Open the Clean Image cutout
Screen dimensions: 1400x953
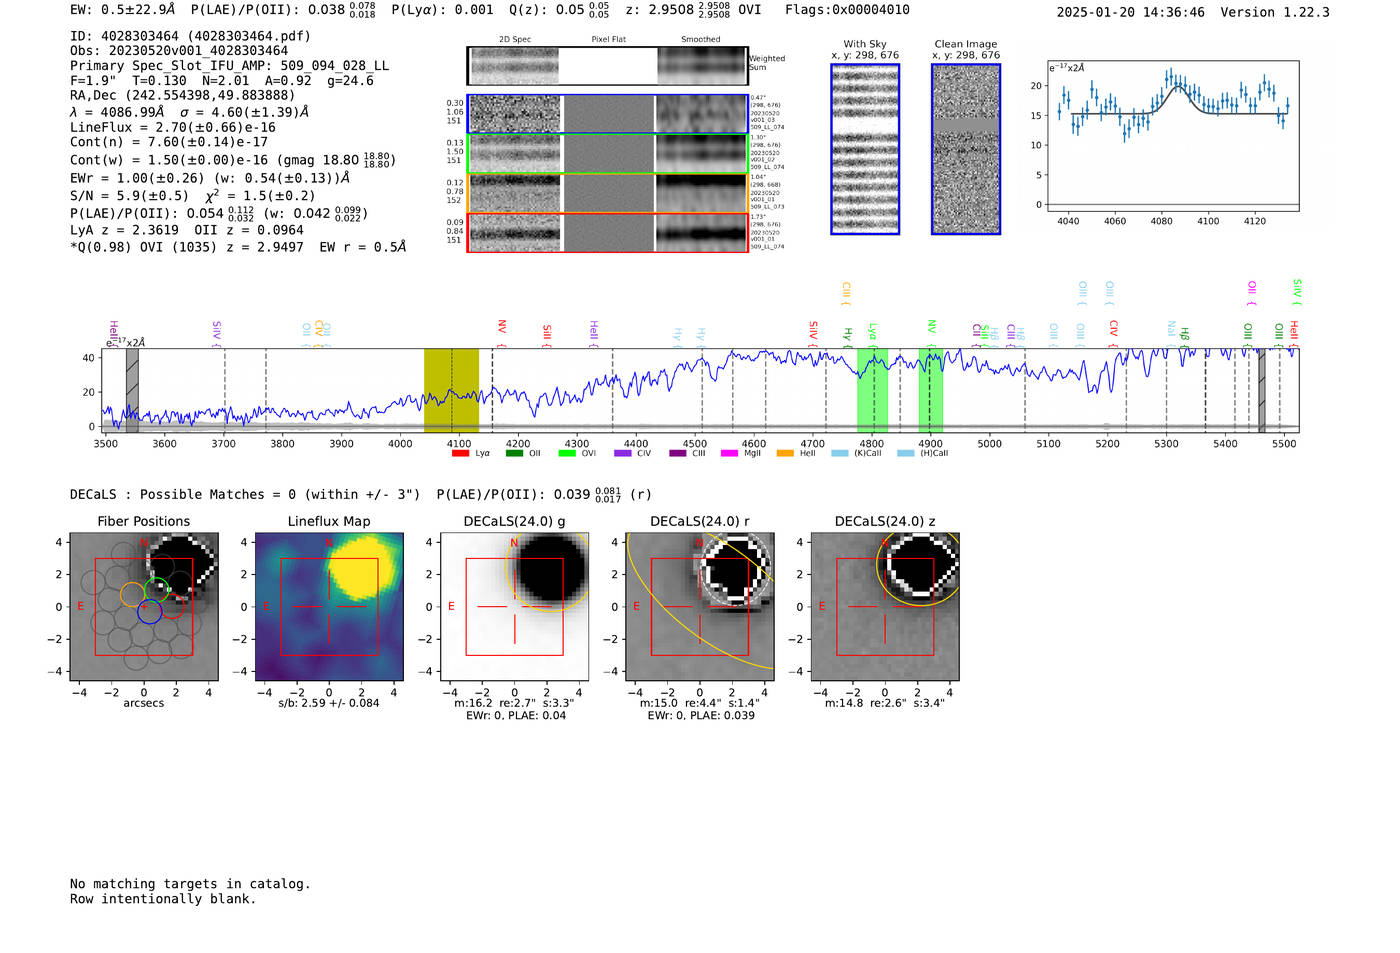click(x=966, y=149)
